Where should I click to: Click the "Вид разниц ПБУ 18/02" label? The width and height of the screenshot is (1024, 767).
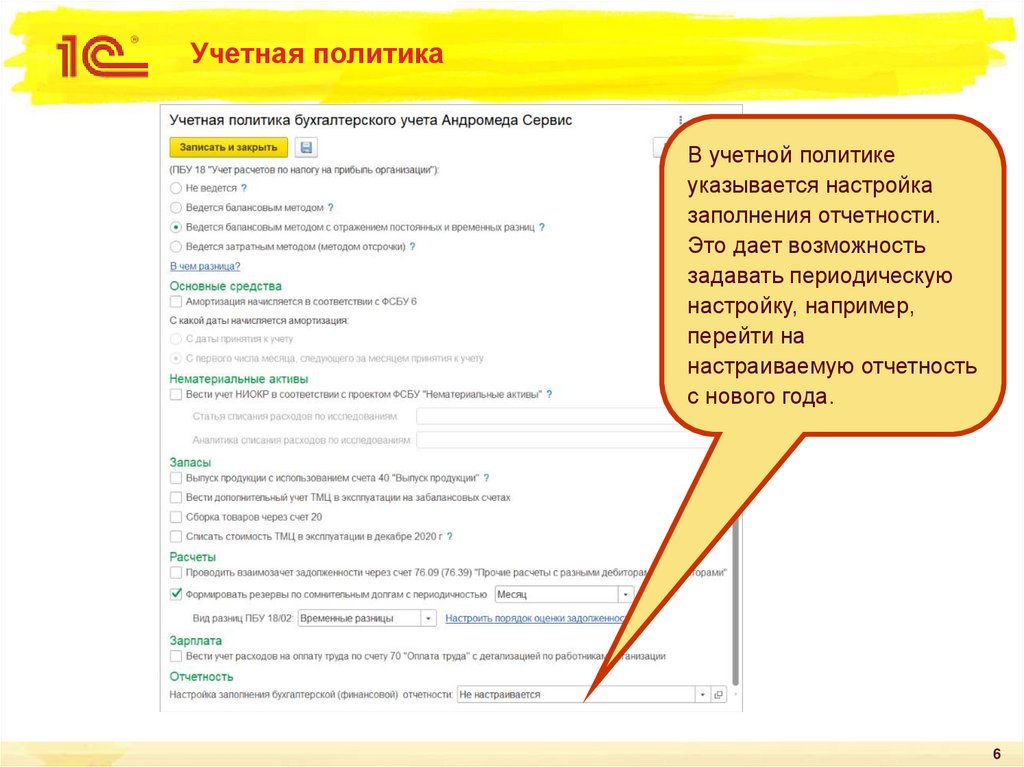243,618
